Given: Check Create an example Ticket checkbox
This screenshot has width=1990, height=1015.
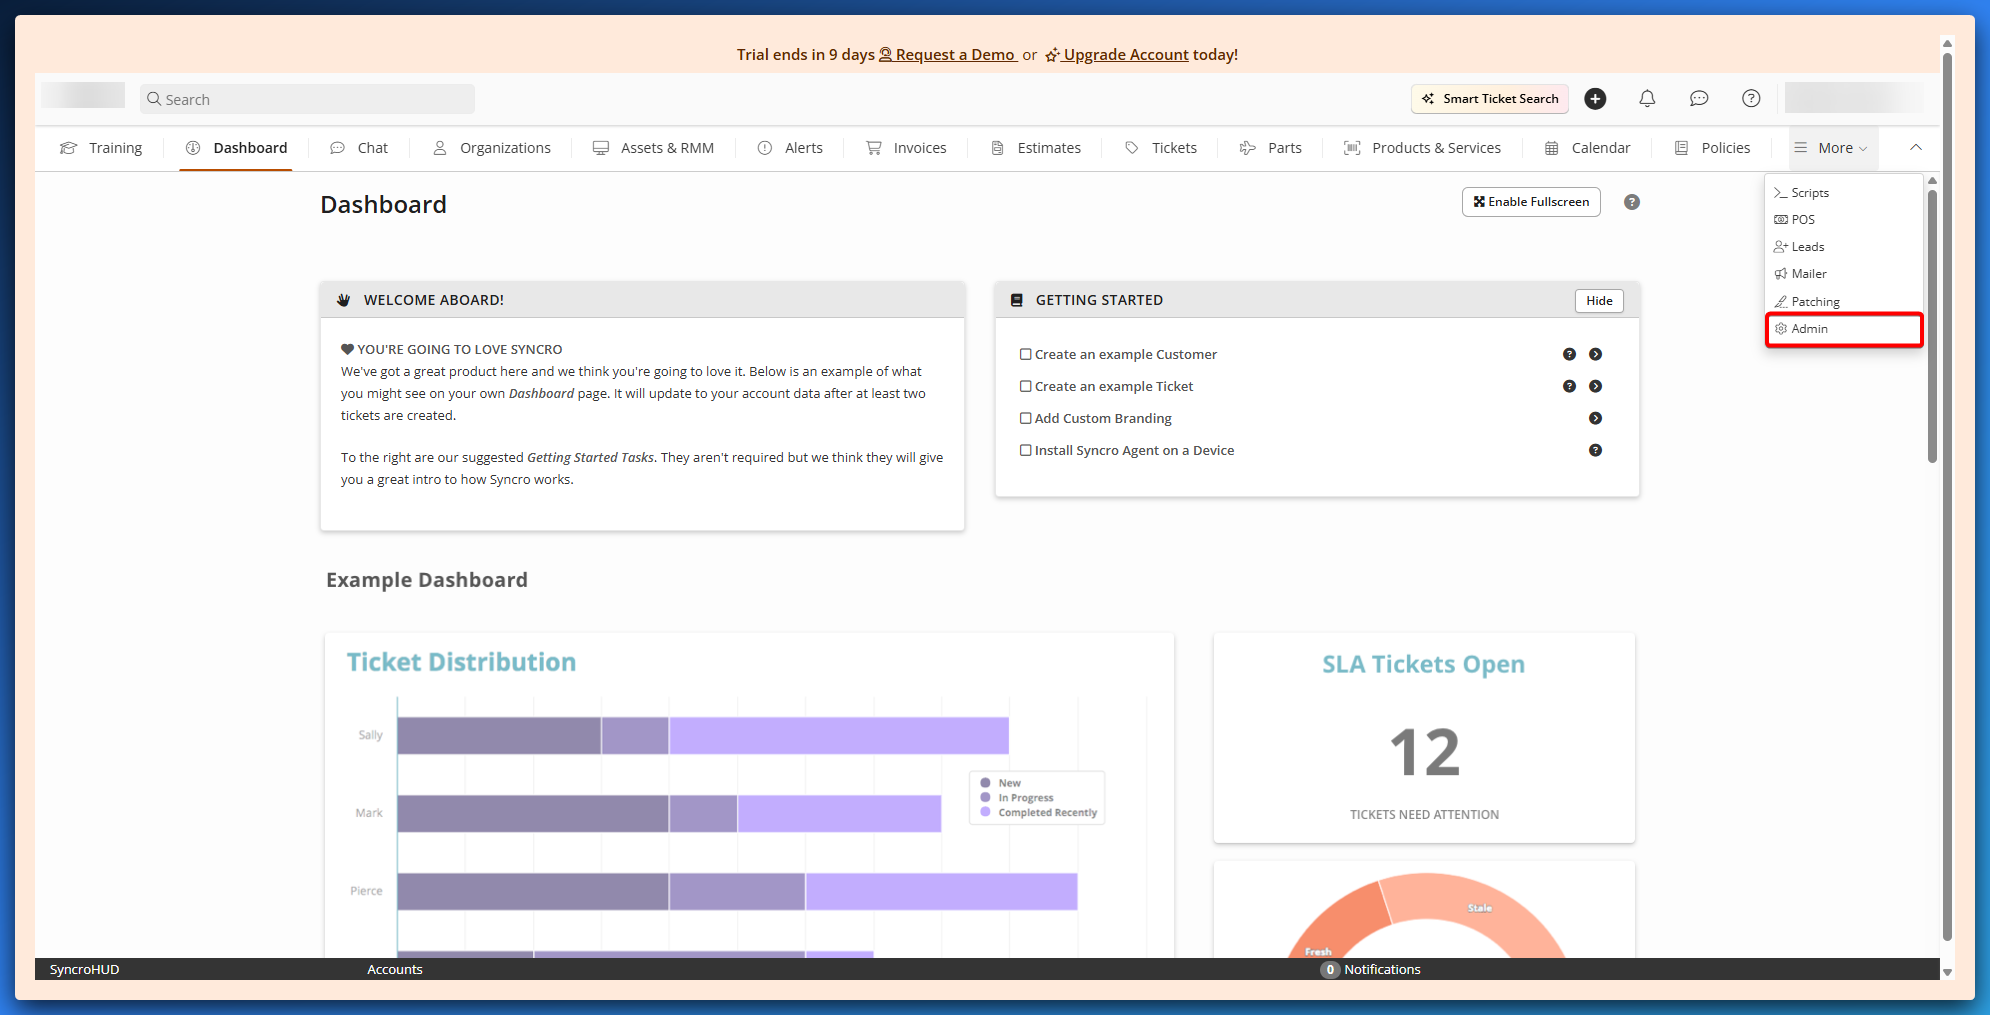Looking at the screenshot, I should click(1025, 386).
